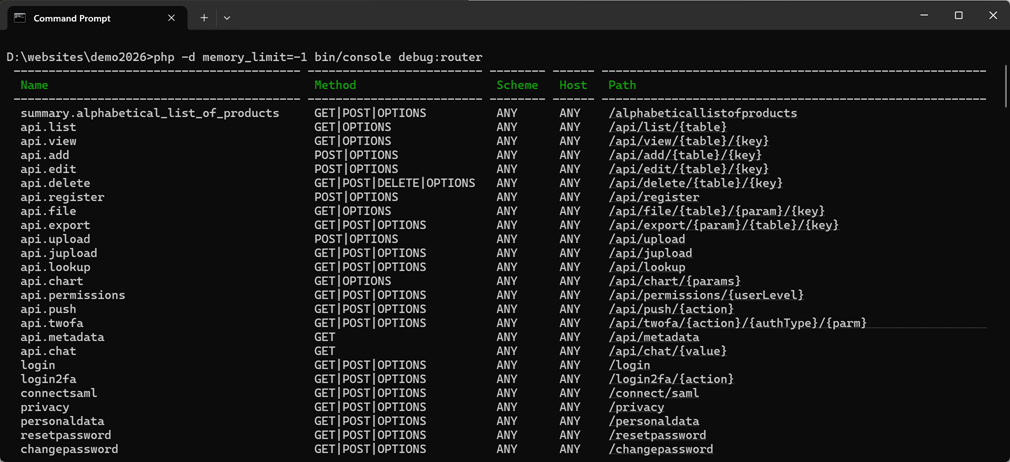Click route name api.upload
Screen dimensions: 1010x462
point(55,239)
